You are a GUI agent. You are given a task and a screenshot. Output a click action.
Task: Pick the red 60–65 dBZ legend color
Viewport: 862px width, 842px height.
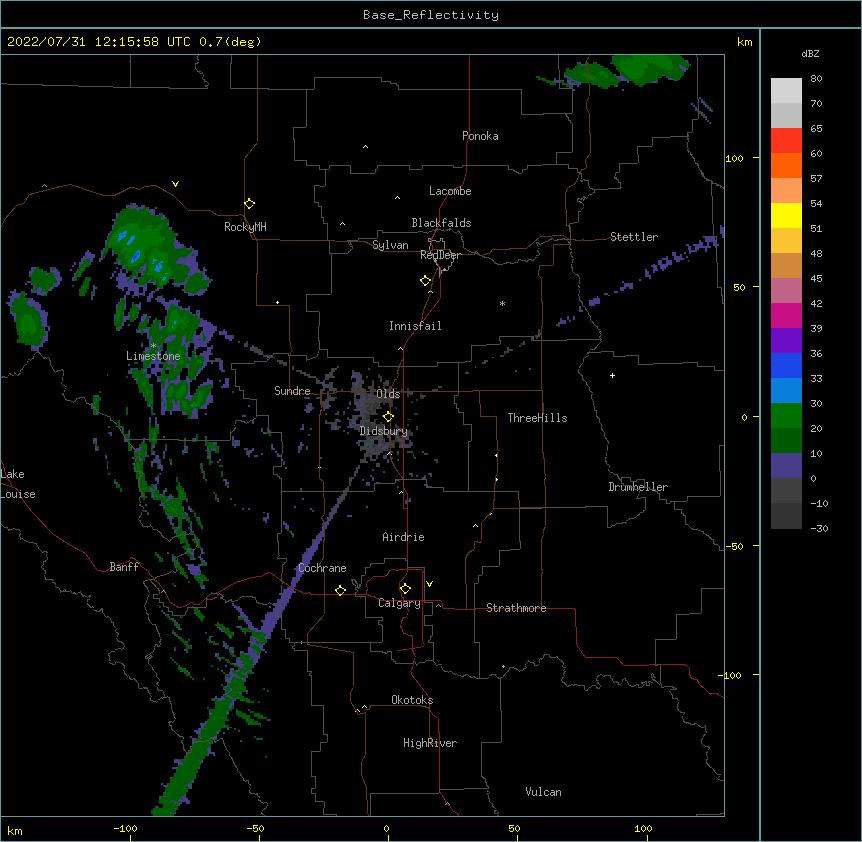(786, 140)
